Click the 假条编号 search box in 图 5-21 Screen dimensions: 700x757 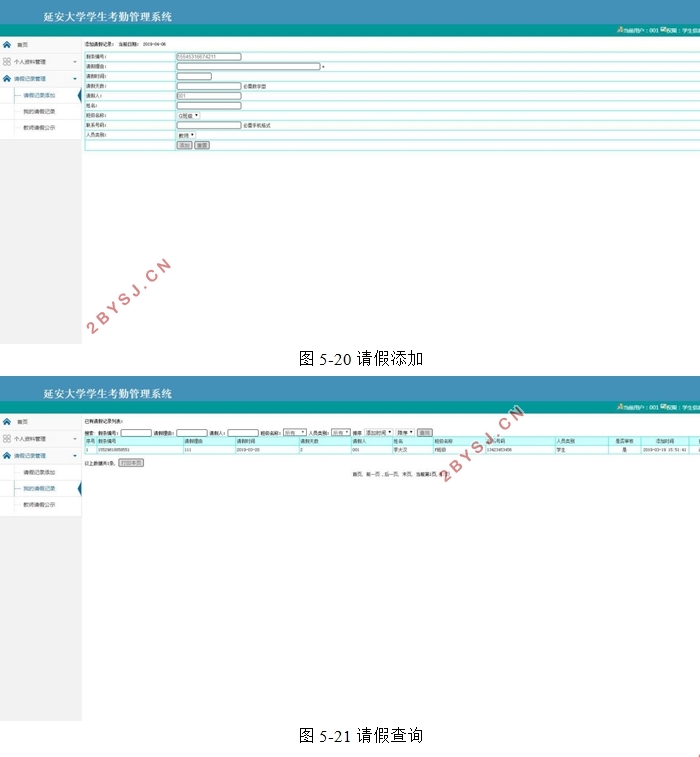[136, 433]
